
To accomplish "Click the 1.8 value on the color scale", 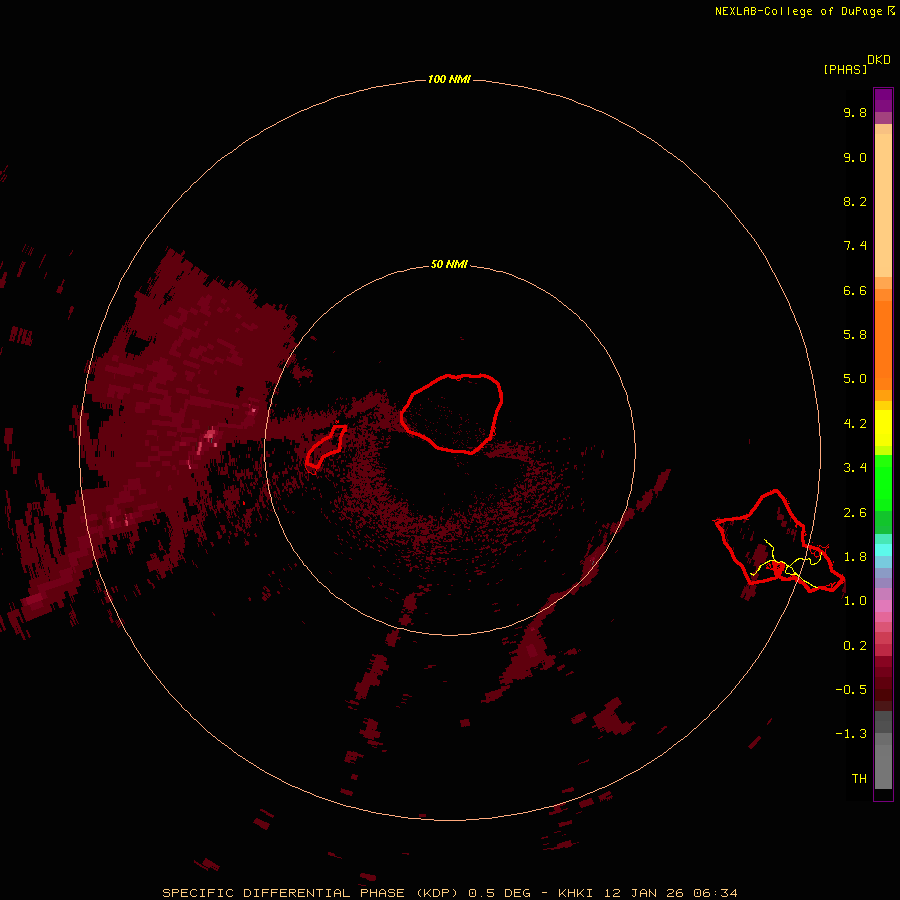I will [x=855, y=557].
